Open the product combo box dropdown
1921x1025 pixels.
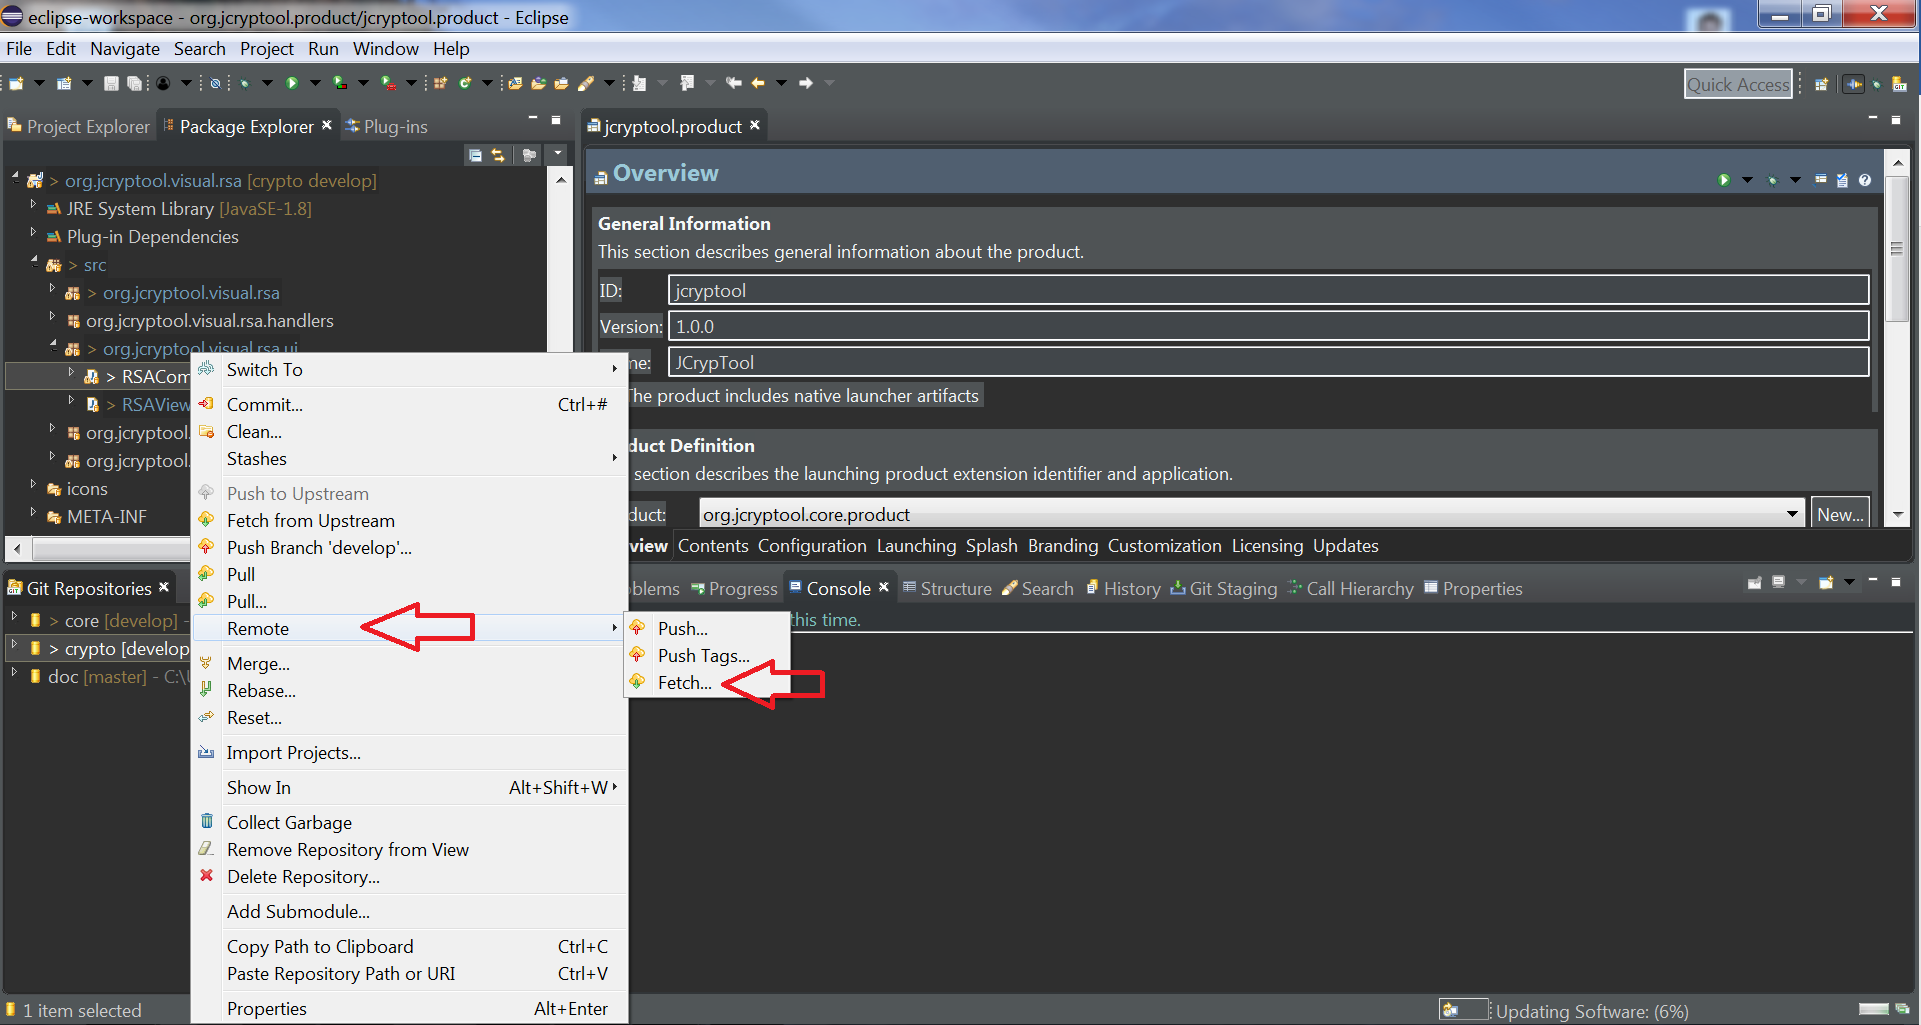coord(1792,514)
